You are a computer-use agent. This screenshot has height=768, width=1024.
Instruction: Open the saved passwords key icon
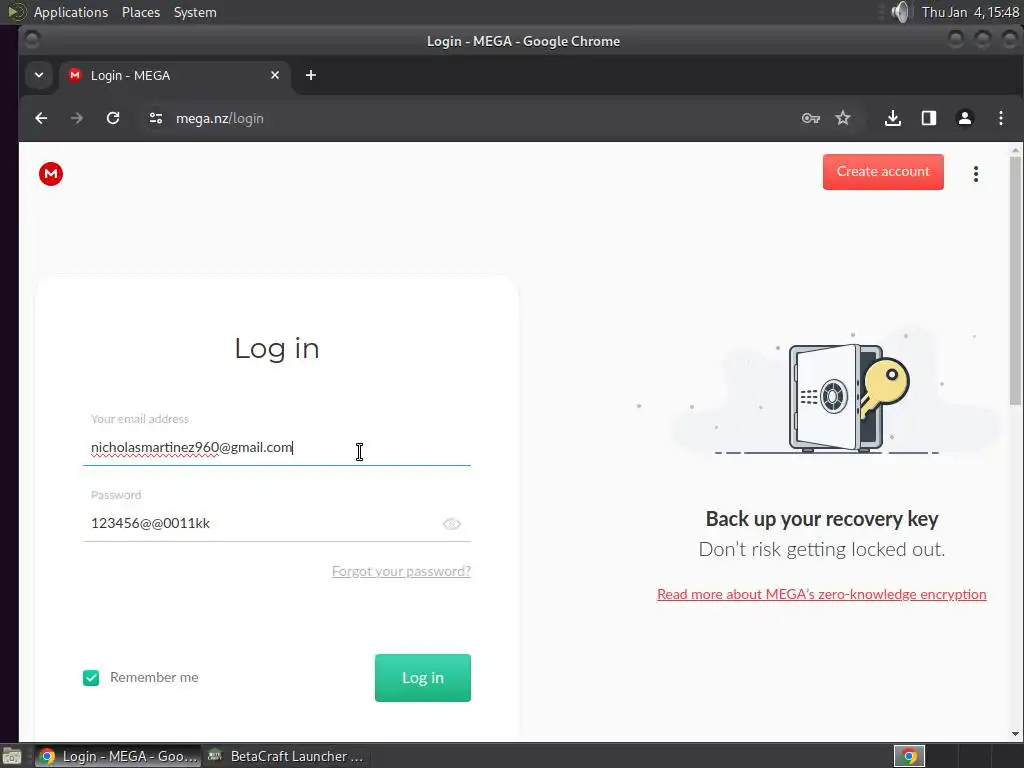tap(810, 118)
